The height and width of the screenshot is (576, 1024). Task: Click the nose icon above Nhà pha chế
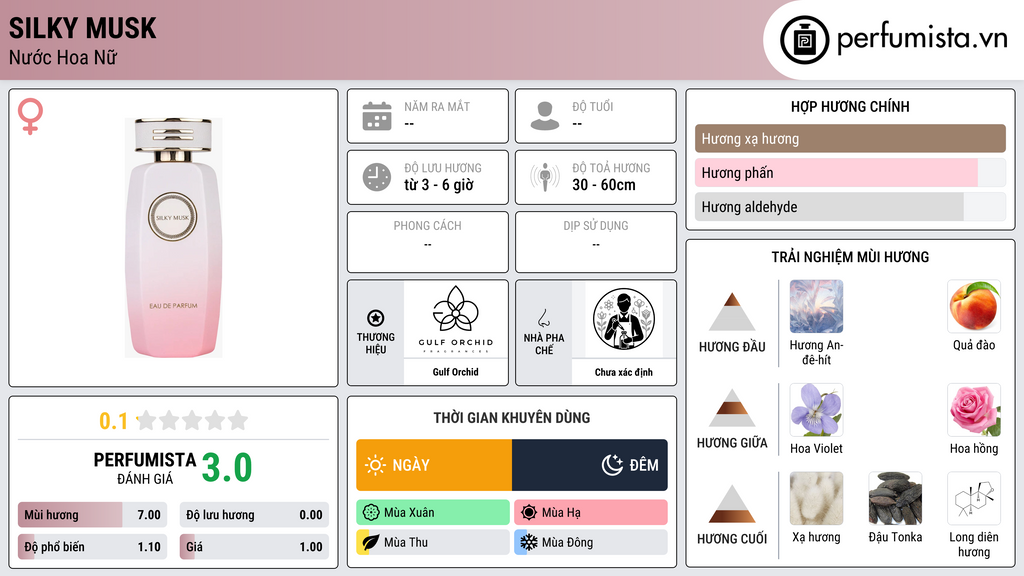(x=543, y=318)
